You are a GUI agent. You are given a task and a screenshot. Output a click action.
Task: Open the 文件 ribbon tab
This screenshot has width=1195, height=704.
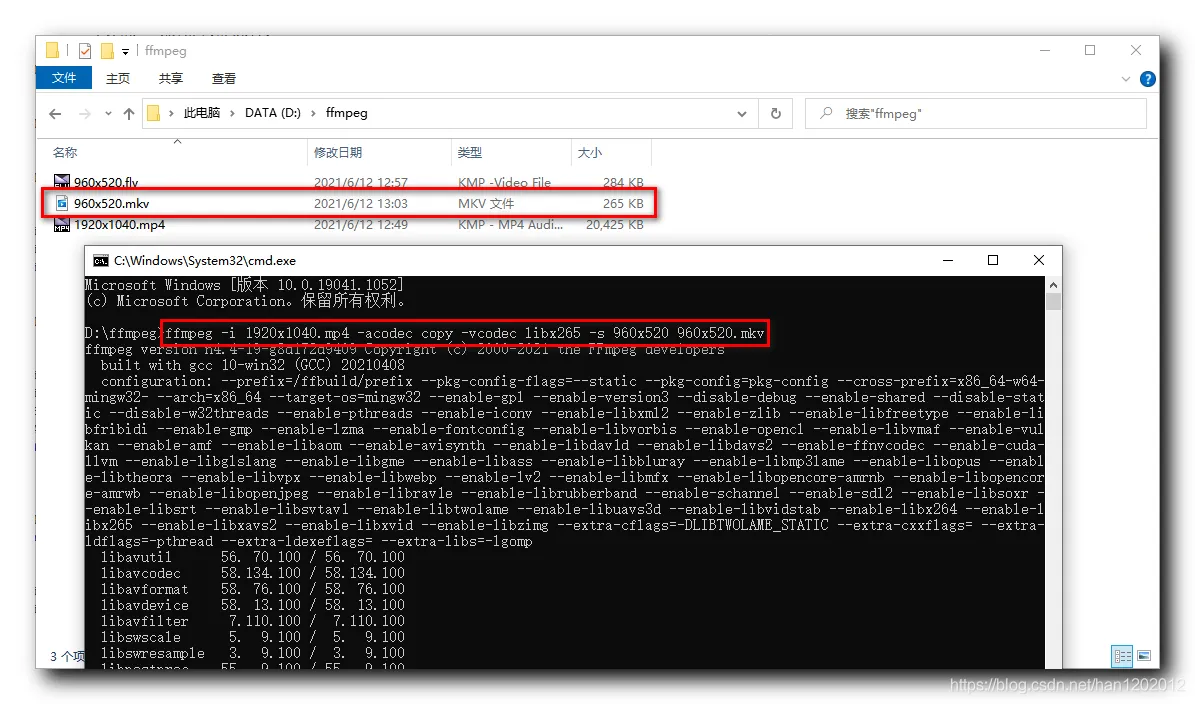pos(64,78)
